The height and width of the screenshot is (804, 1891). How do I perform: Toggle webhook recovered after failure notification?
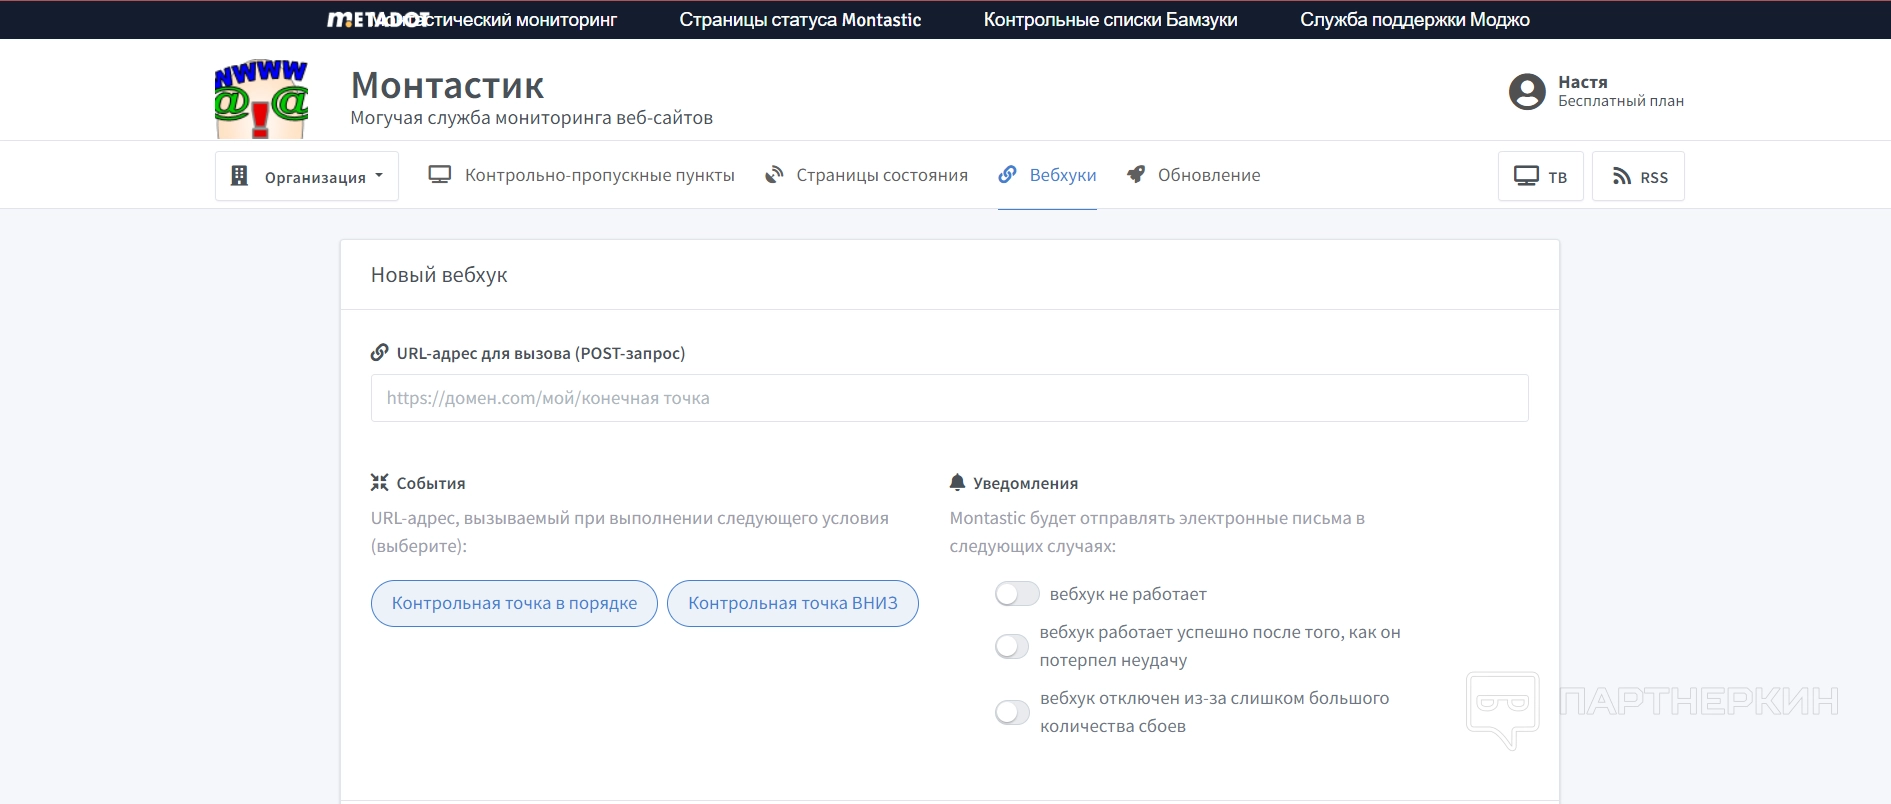tap(1012, 646)
